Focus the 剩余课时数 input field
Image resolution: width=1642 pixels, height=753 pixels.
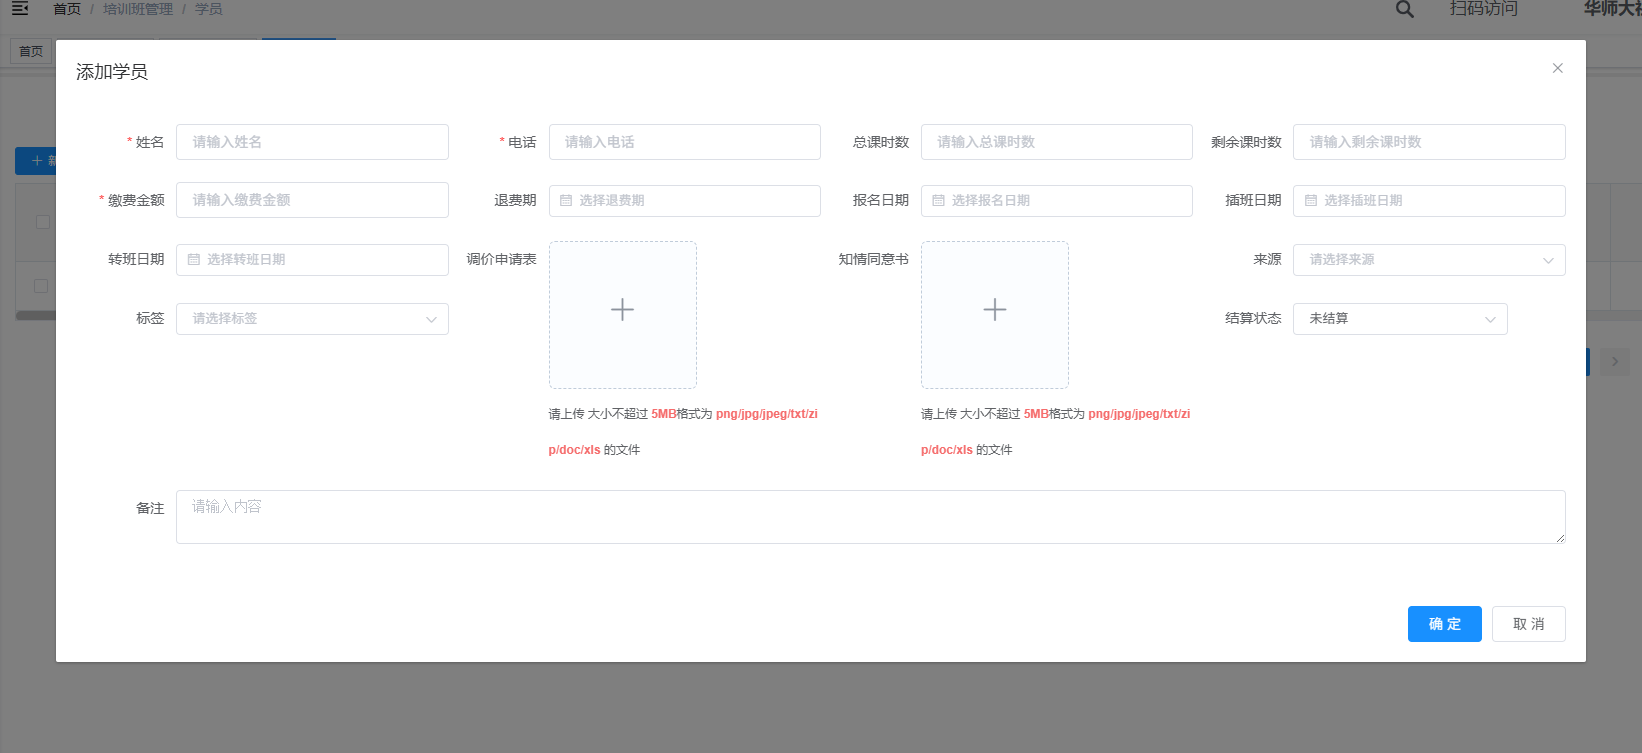[x=1429, y=142]
